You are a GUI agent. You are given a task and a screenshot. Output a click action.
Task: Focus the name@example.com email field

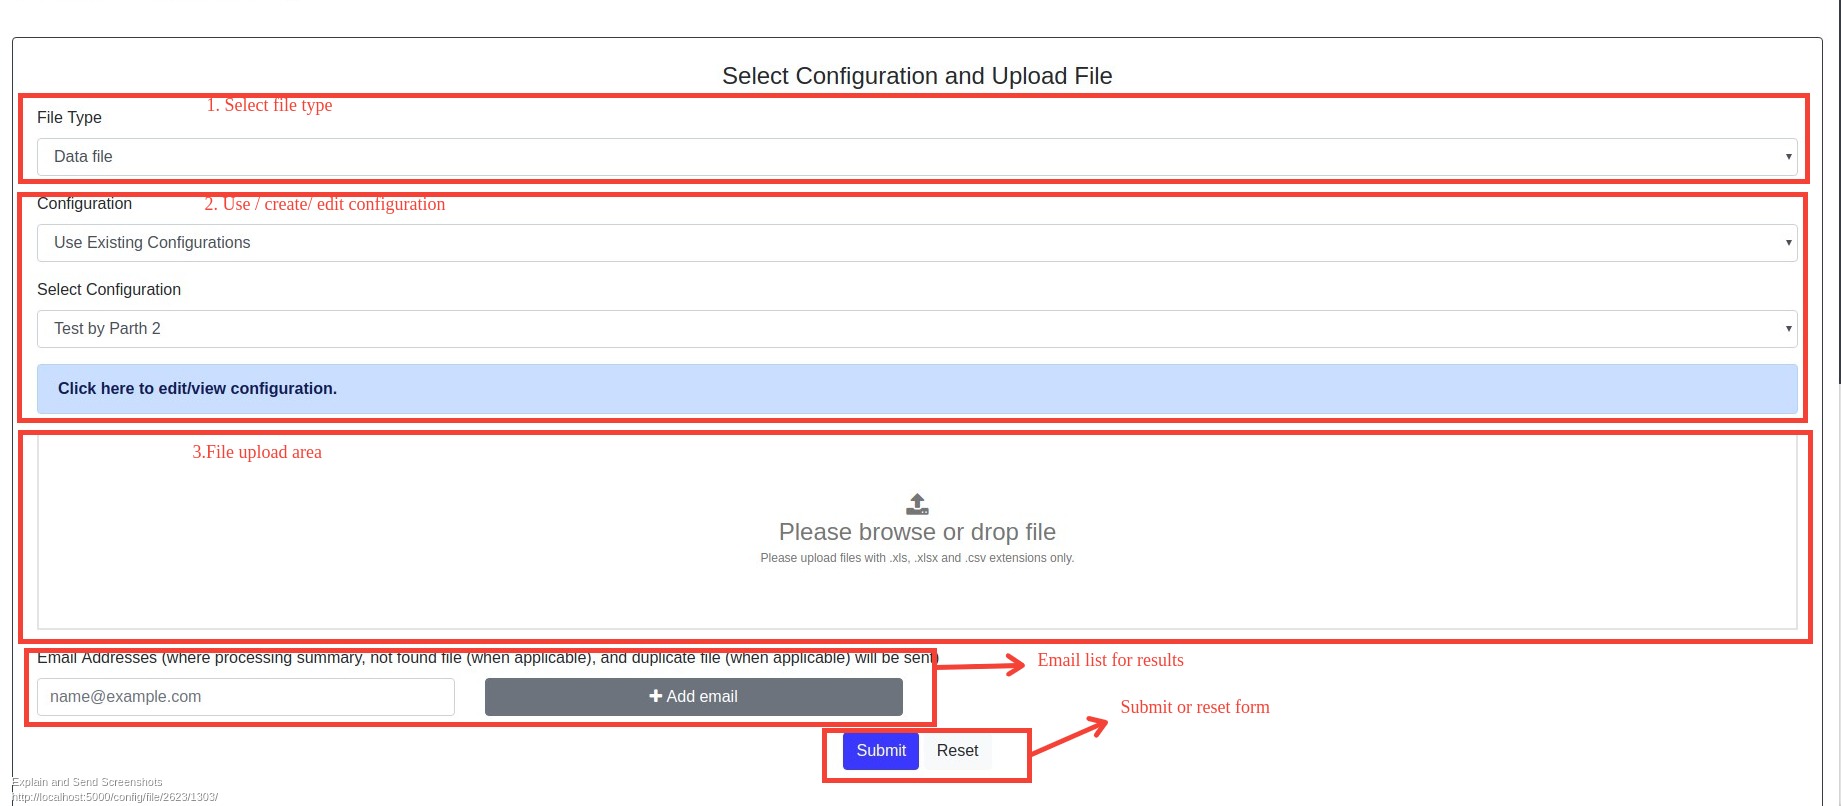tap(245, 697)
